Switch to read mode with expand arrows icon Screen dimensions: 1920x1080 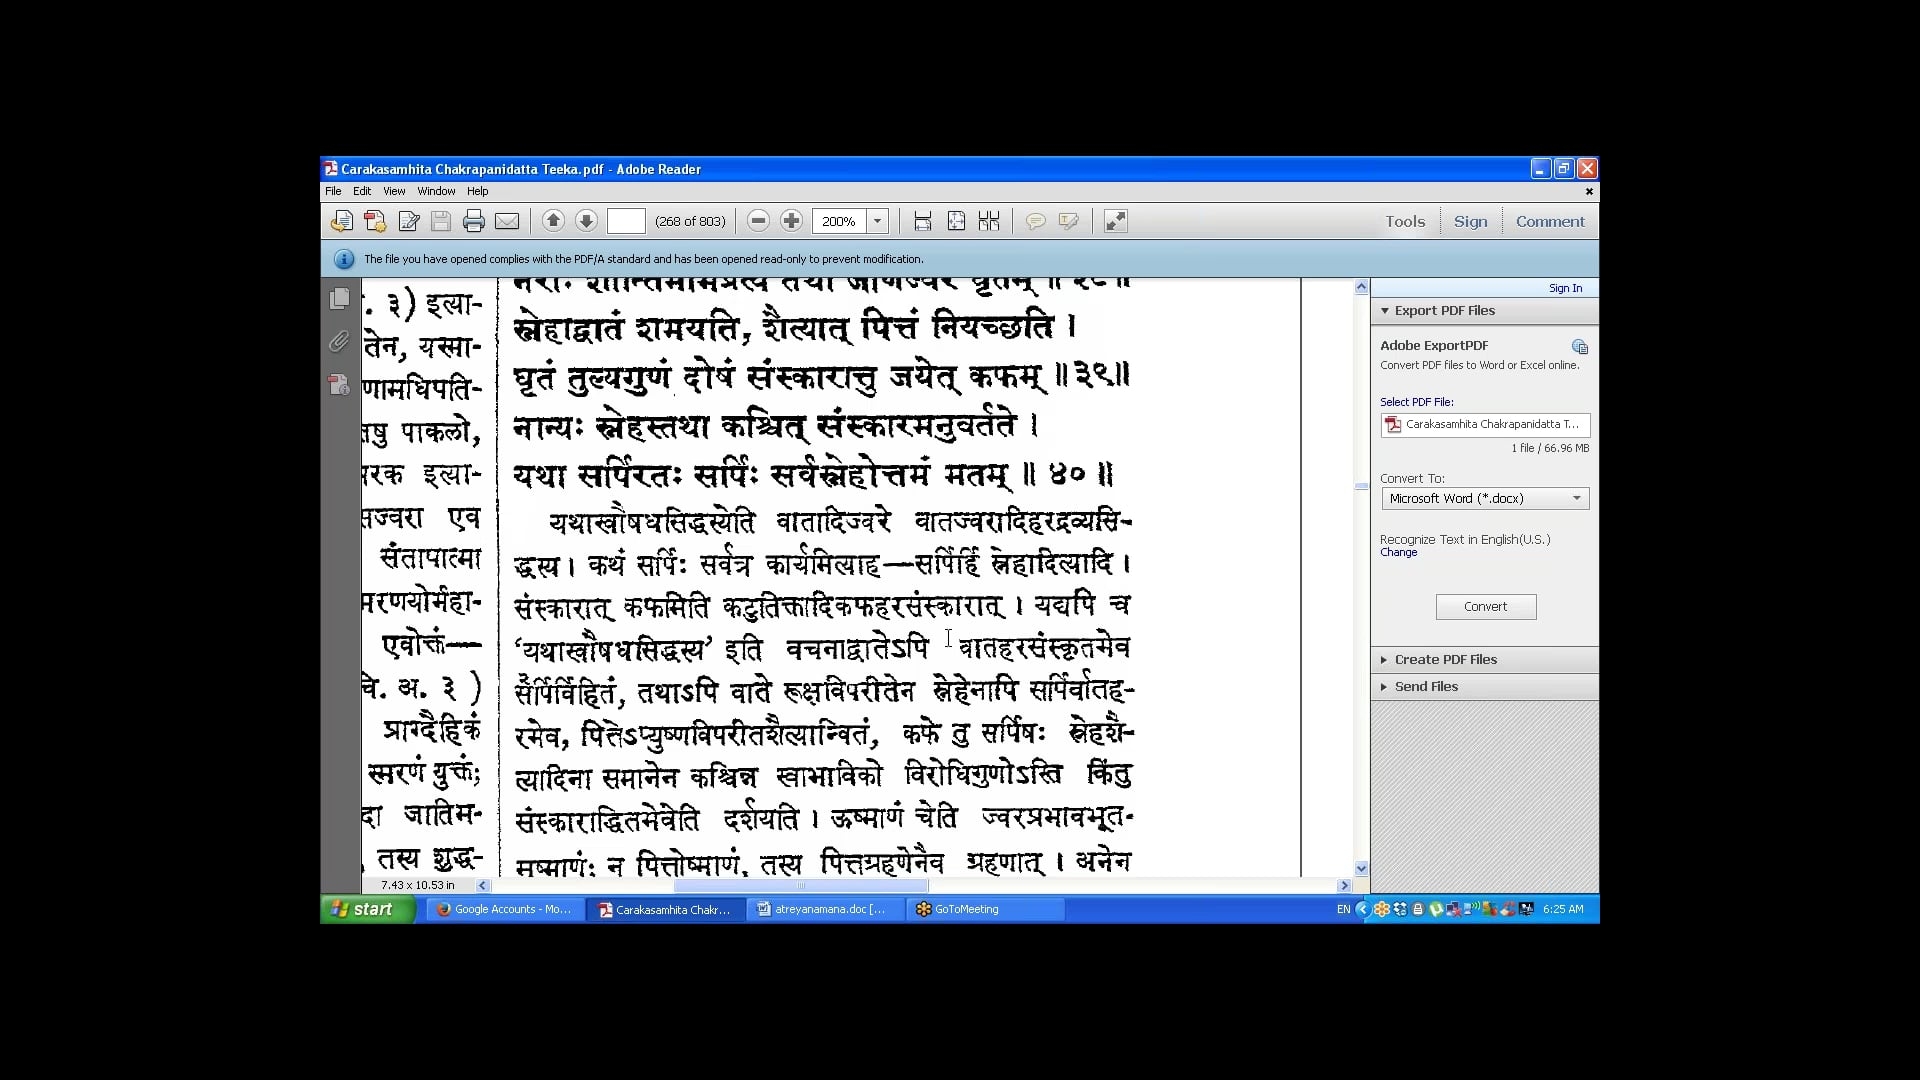(1115, 221)
